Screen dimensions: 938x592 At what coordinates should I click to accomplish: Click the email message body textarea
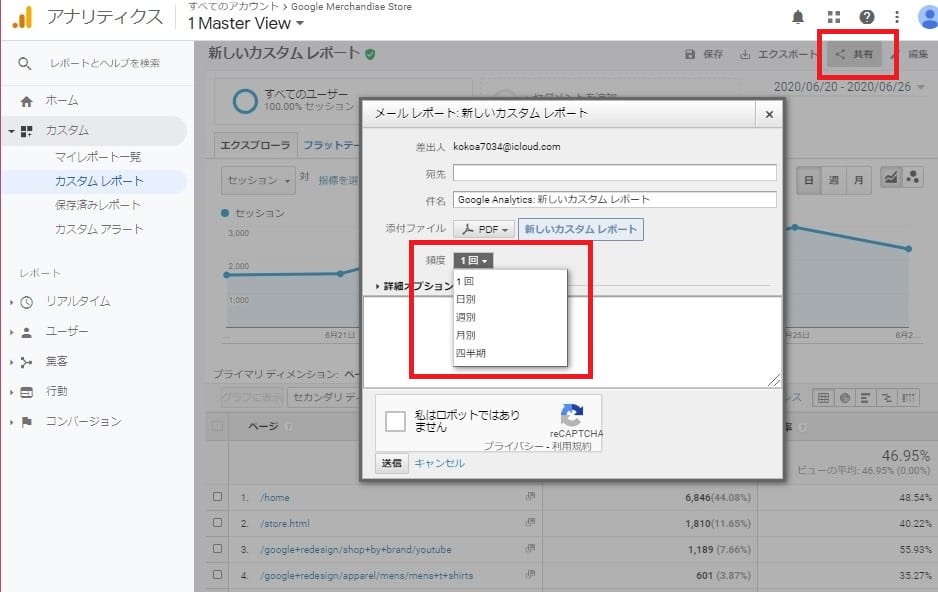[x=572, y=342]
